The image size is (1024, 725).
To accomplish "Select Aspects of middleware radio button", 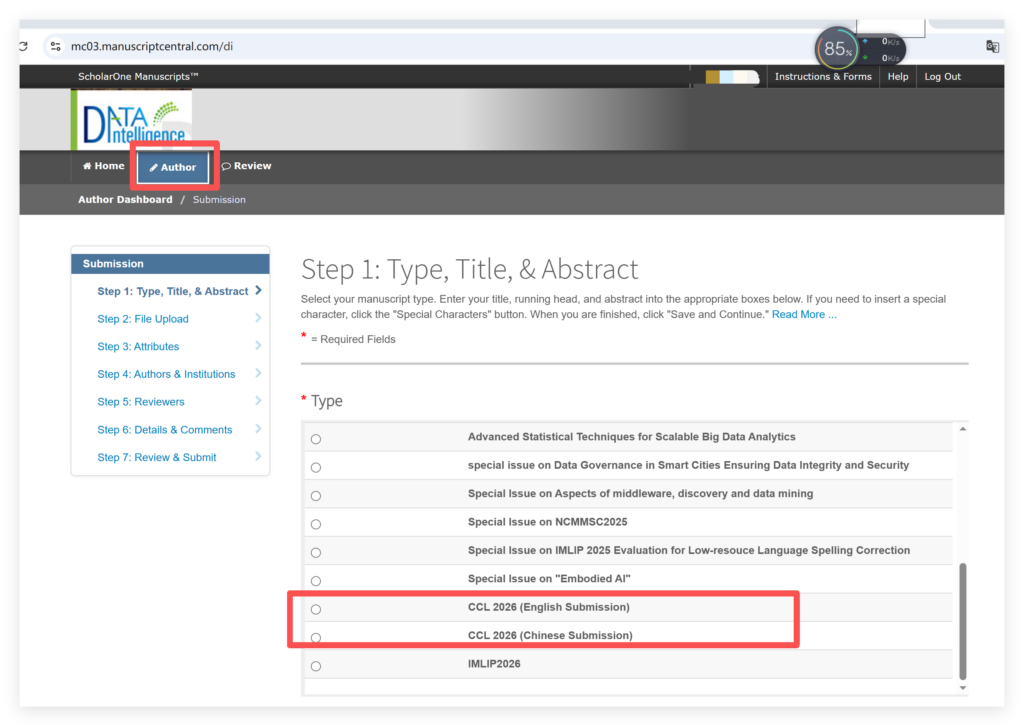I will (316, 496).
